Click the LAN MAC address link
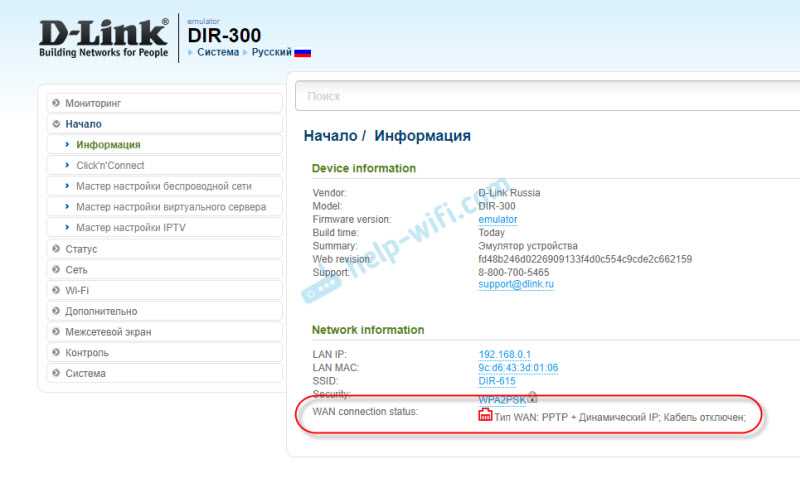The height and width of the screenshot is (481, 800). point(518,368)
